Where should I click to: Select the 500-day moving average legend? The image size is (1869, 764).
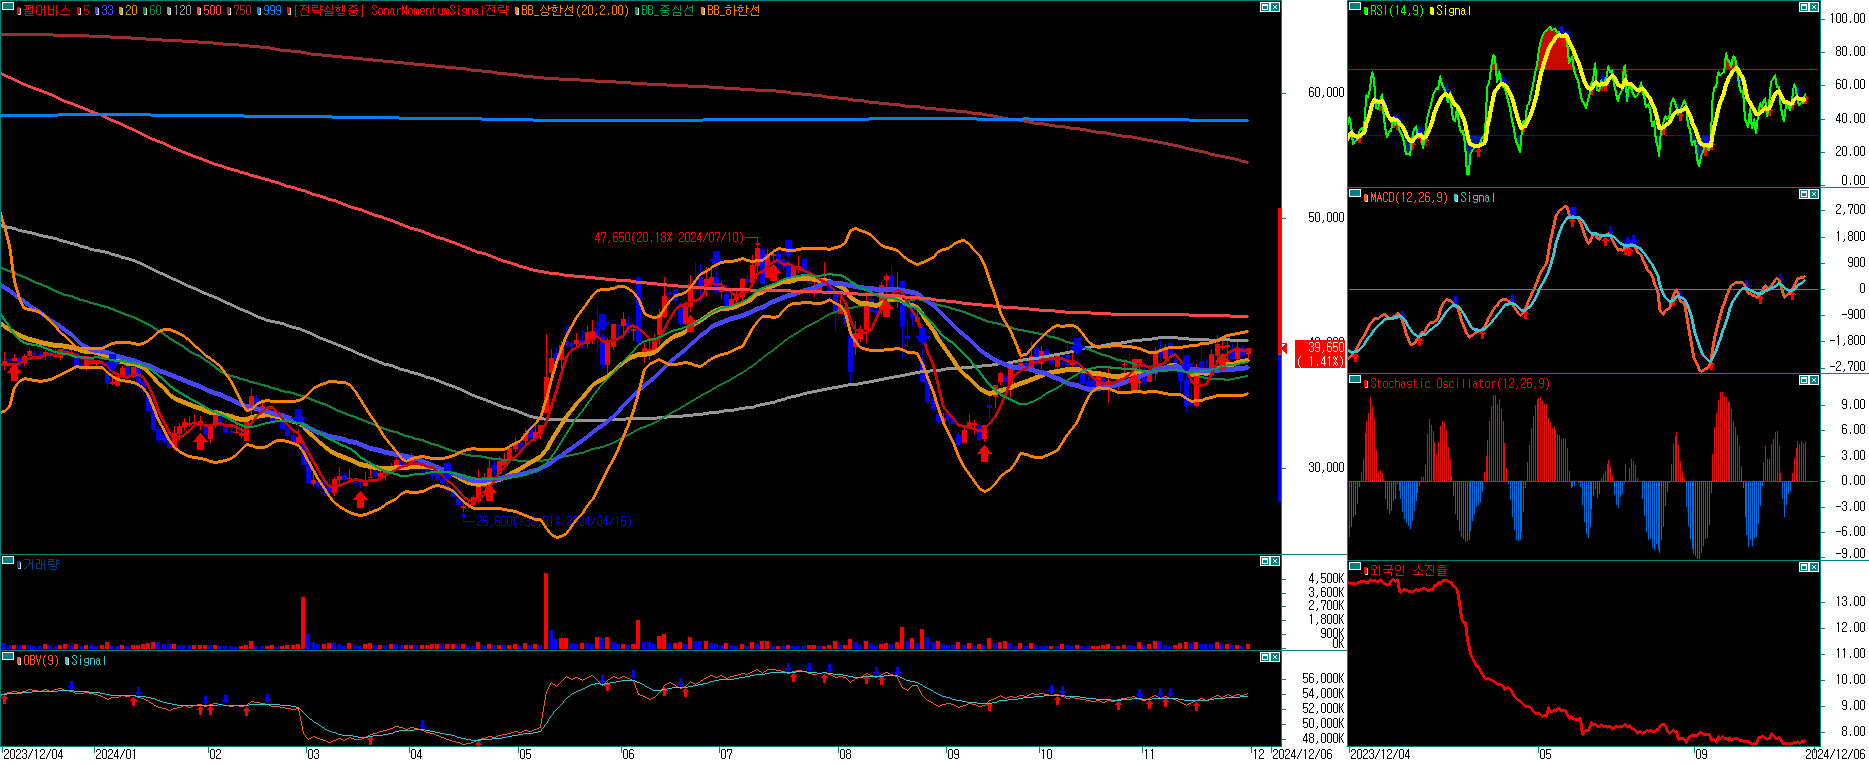209,10
